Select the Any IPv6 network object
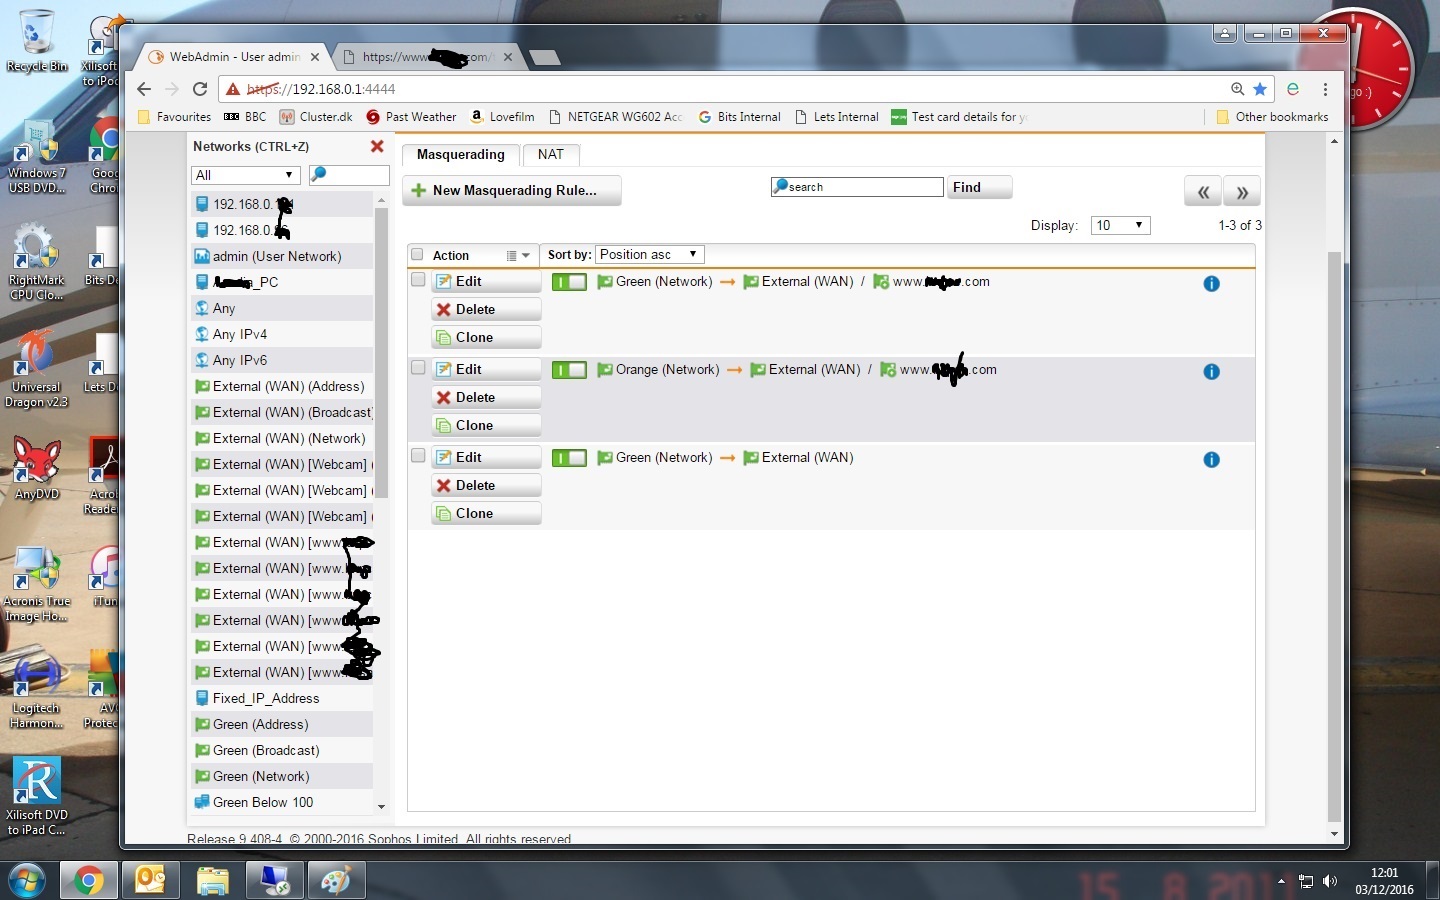 click(282, 360)
